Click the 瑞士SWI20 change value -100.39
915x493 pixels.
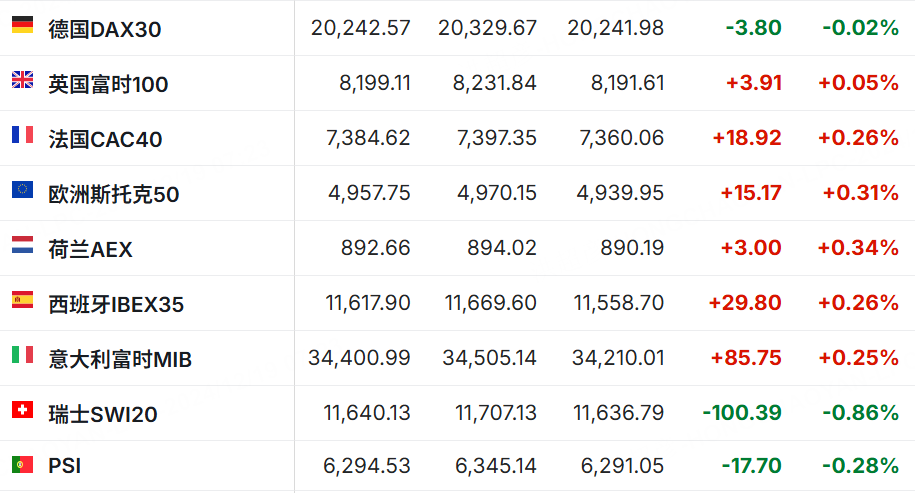point(742,412)
